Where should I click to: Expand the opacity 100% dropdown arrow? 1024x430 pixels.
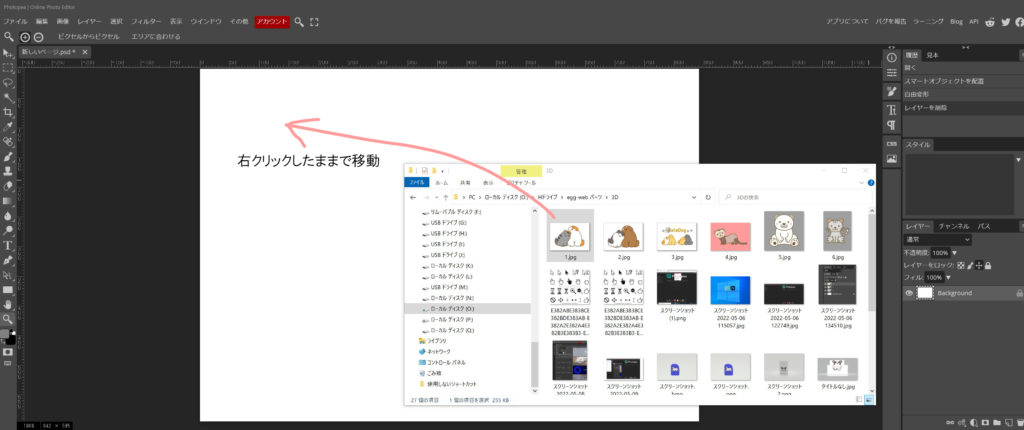(x=952, y=252)
